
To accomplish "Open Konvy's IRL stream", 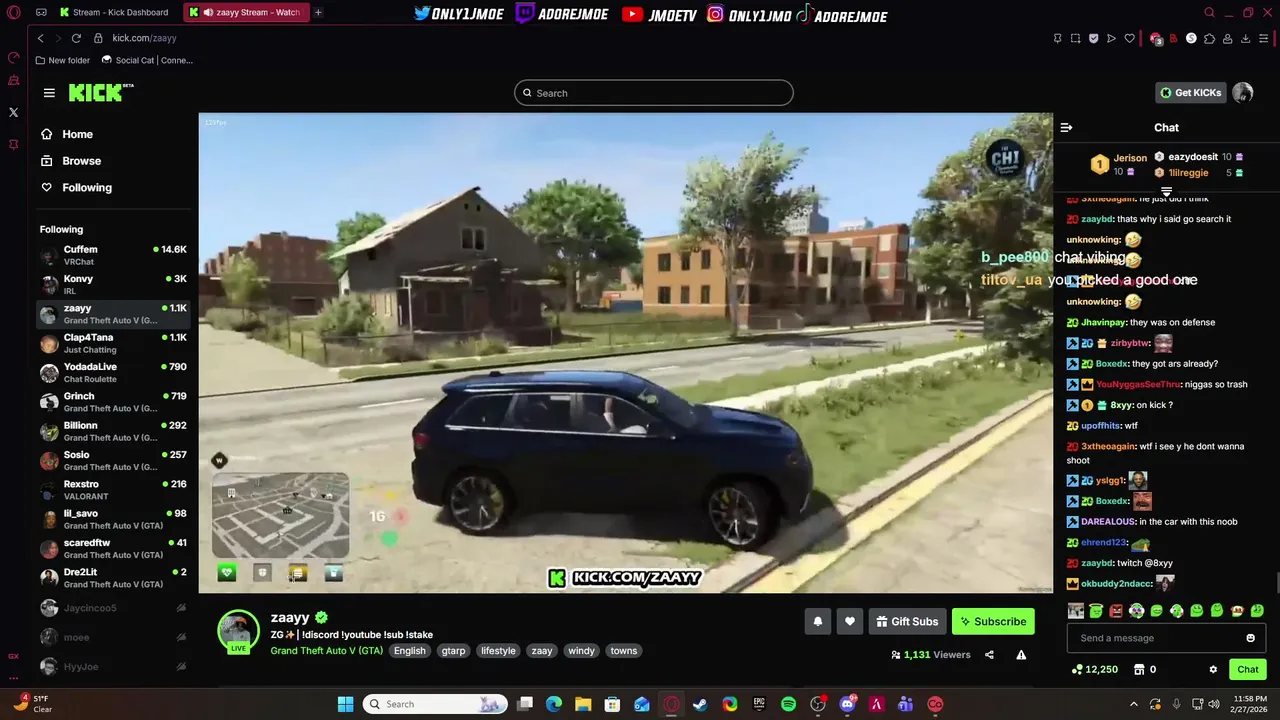I will 113,285.
